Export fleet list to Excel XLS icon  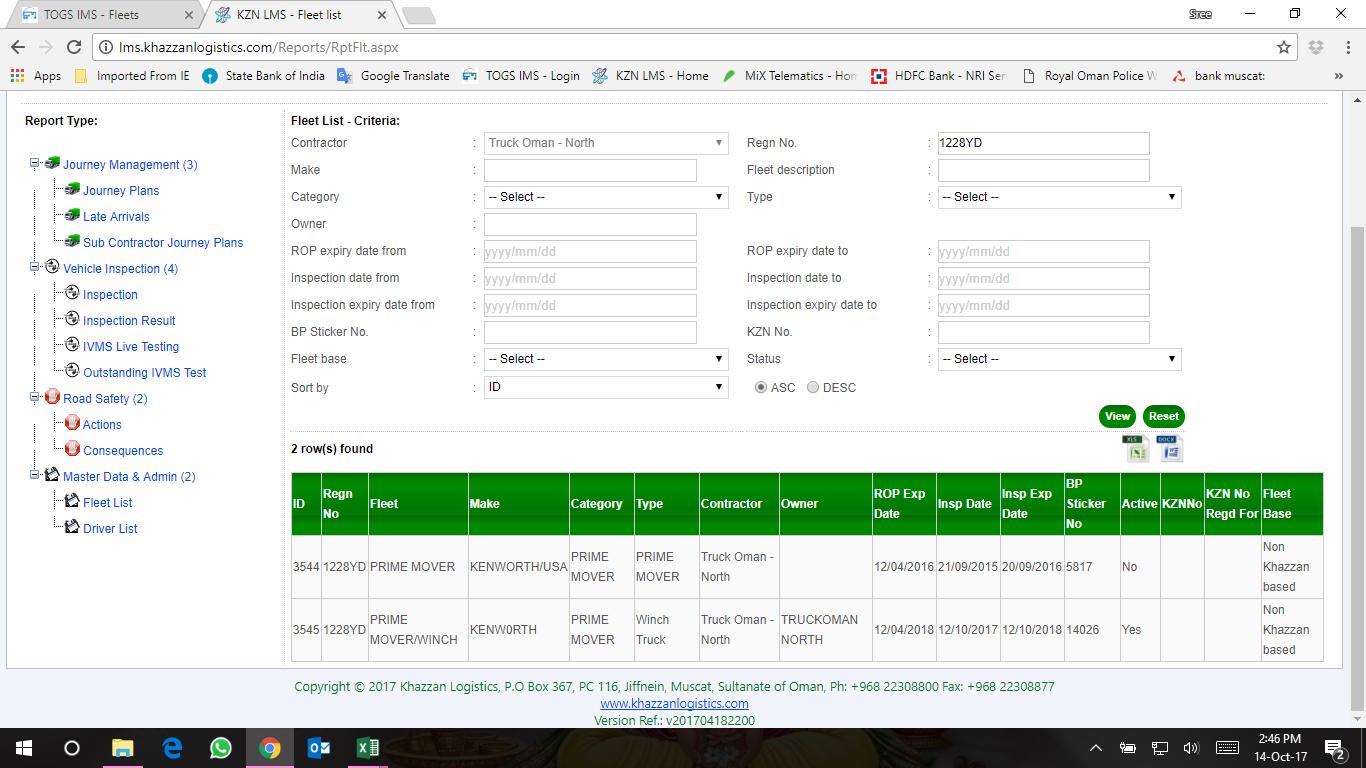click(x=1136, y=449)
